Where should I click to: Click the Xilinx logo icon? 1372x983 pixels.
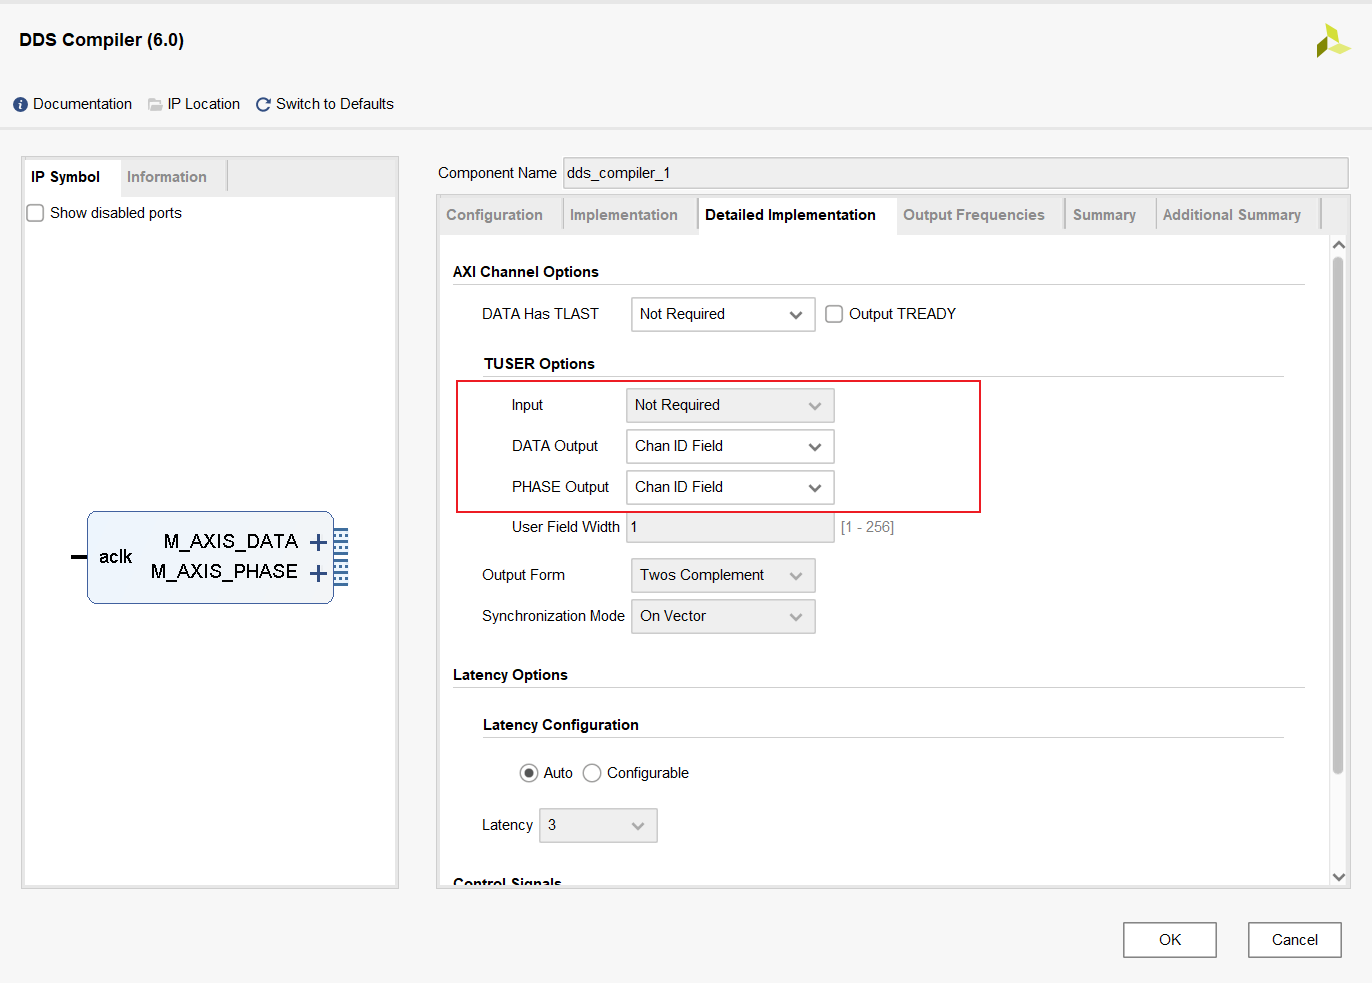(1332, 41)
